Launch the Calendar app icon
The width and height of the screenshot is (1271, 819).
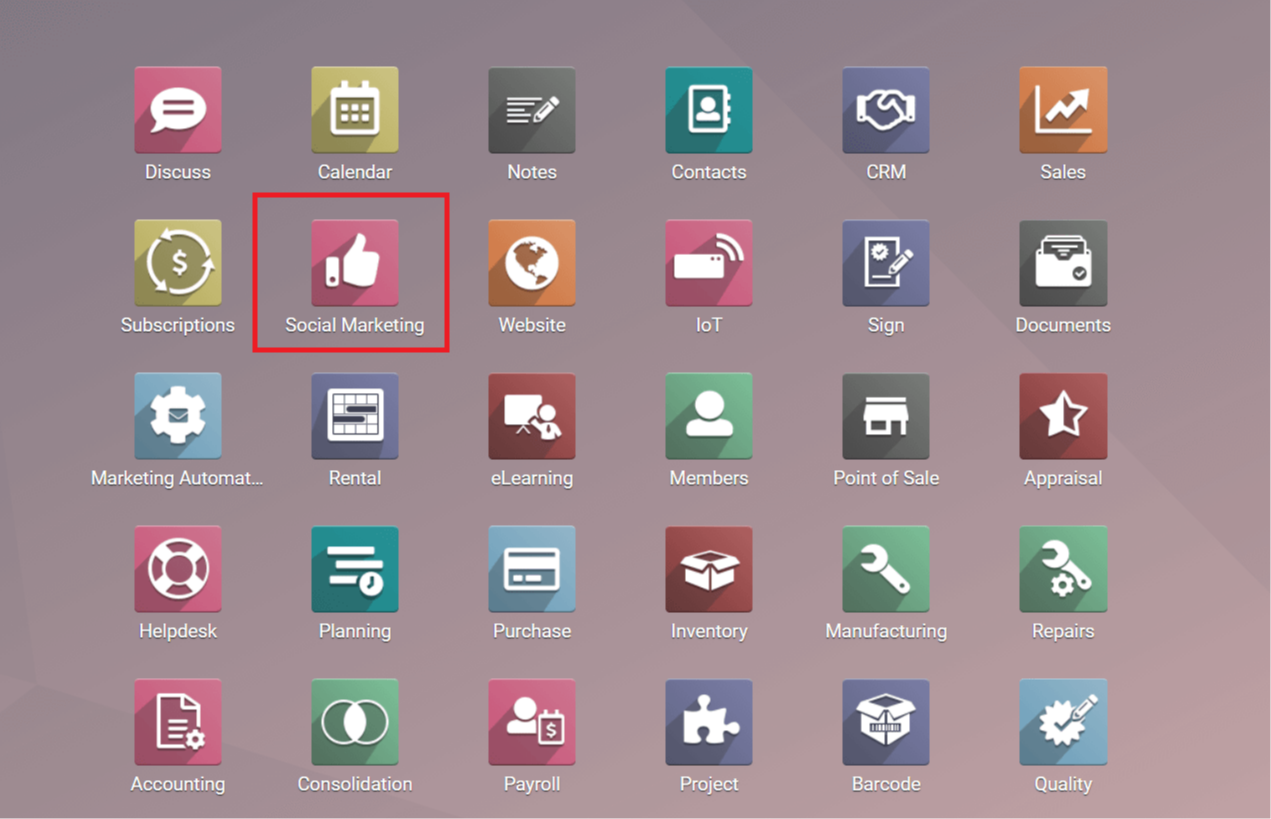click(355, 110)
